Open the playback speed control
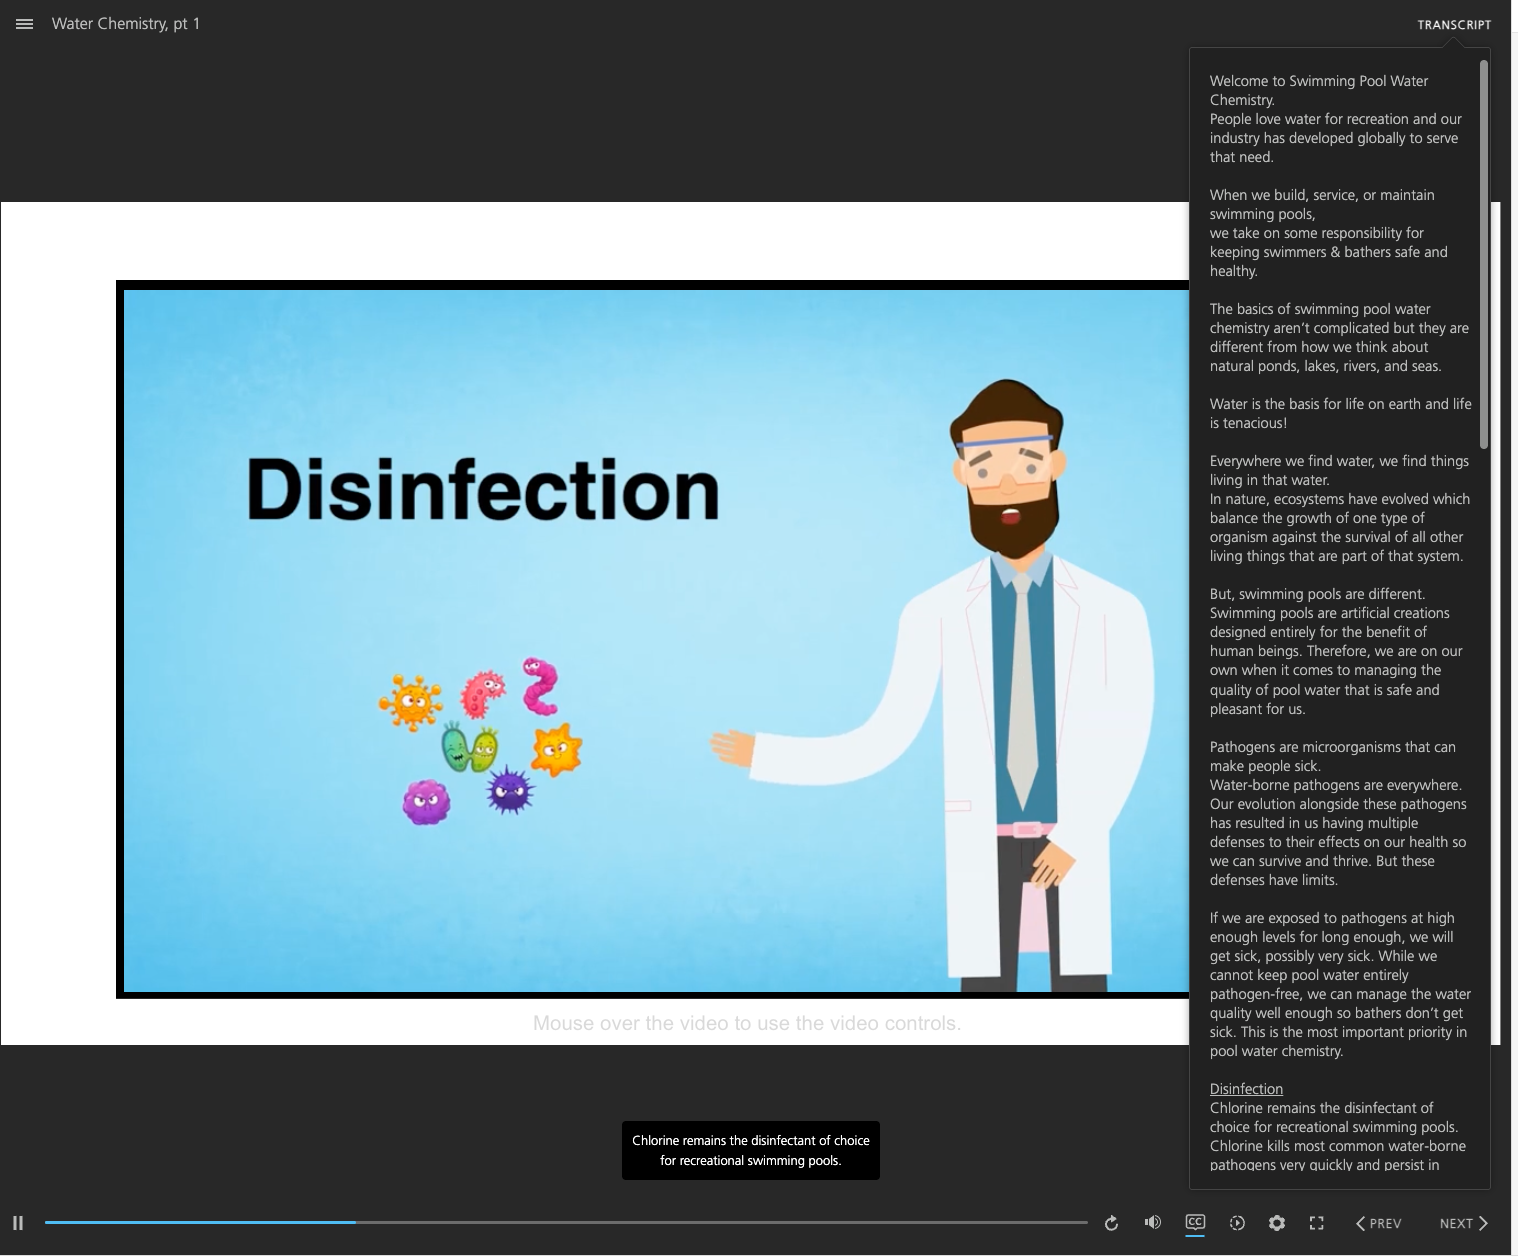The width and height of the screenshot is (1518, 1256). pos(1237,1223)
